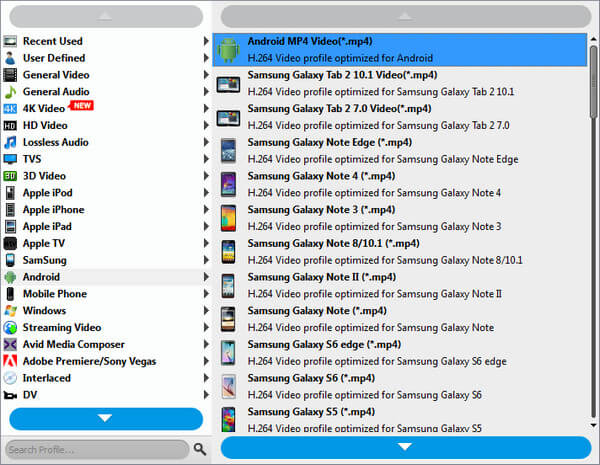Open the General Audio category

pyautogui.click(x=106, y=92)
